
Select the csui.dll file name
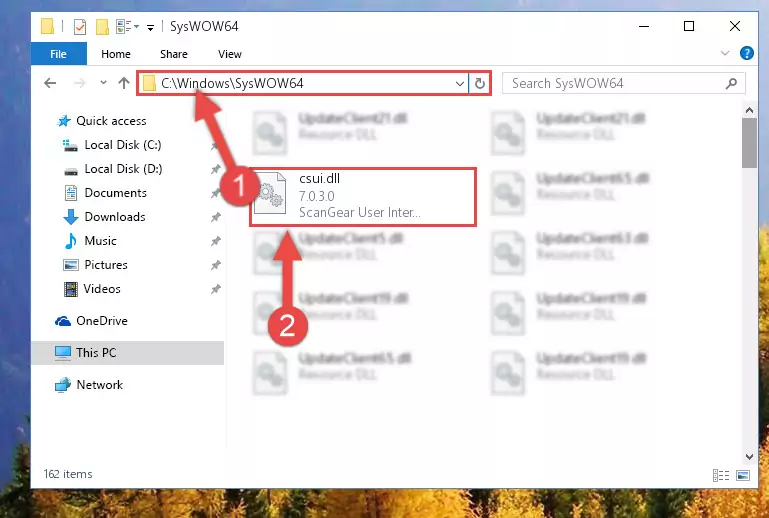pyautogui.click(x=319, y=179)
